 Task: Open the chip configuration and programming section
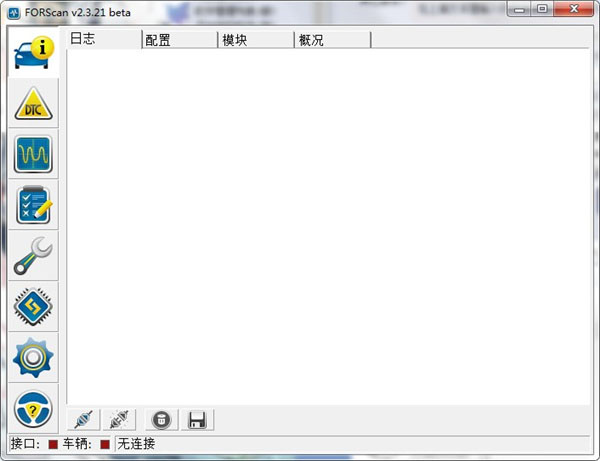point(33,306)
